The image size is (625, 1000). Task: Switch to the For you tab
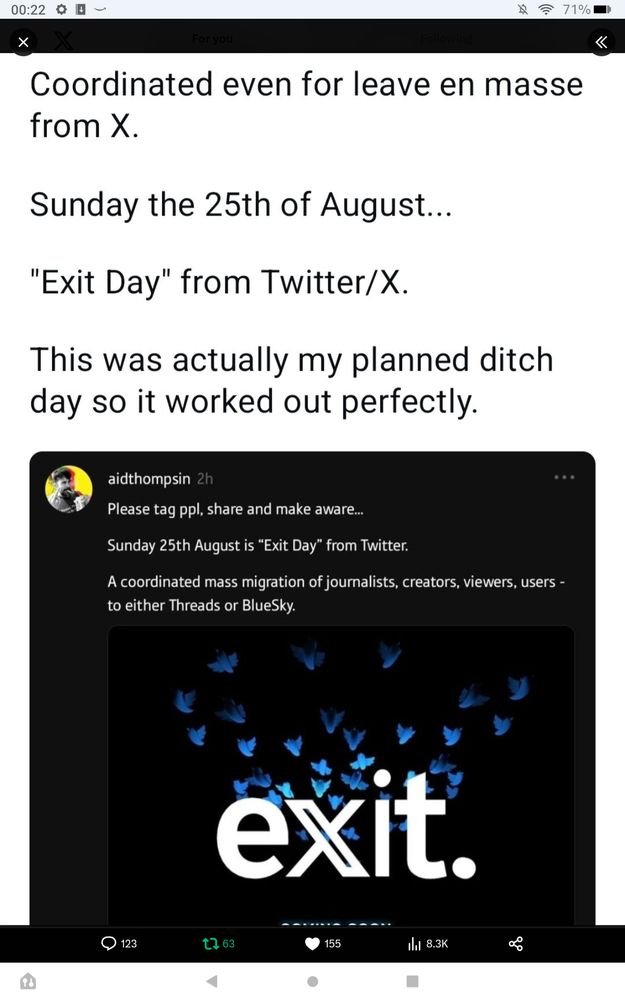(211, 39)
